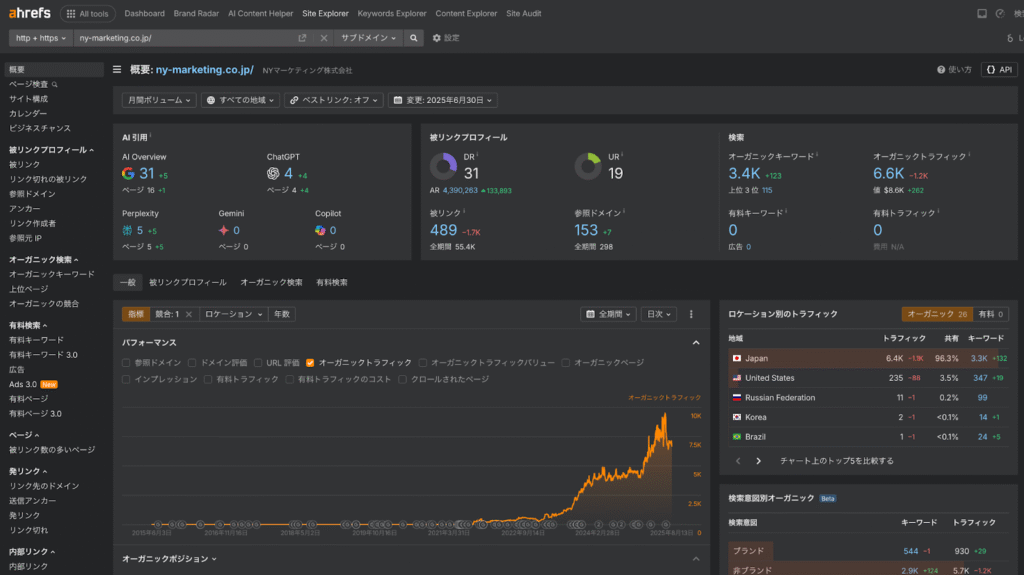
Task: Click the API braces button
Action: (x=999, y=69)
